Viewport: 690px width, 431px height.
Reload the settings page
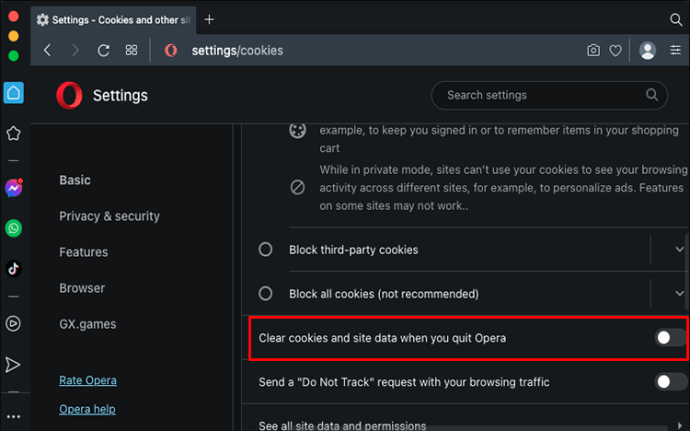(103, 50)
